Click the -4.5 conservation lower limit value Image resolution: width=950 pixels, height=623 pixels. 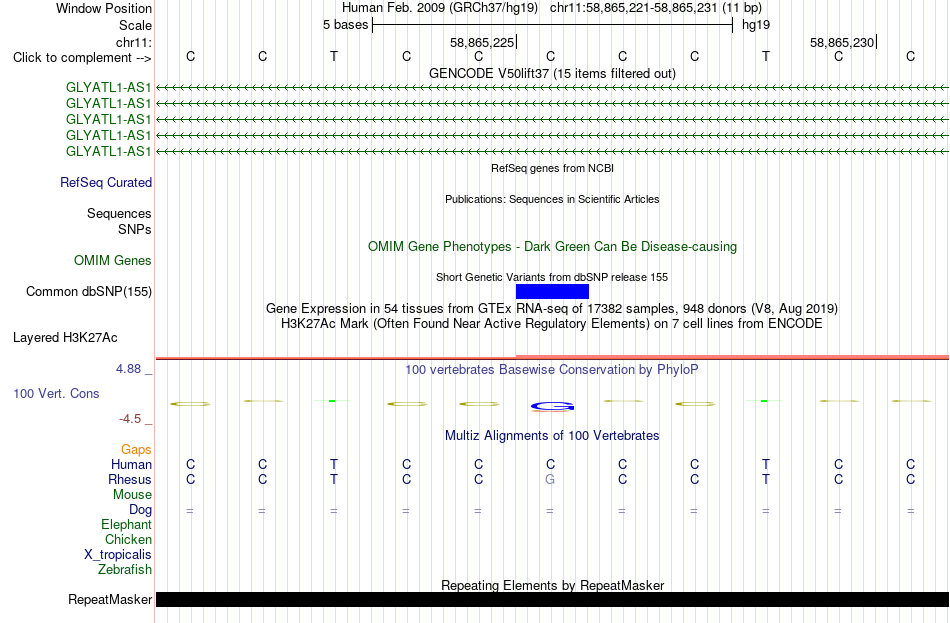tap(130, 419)
